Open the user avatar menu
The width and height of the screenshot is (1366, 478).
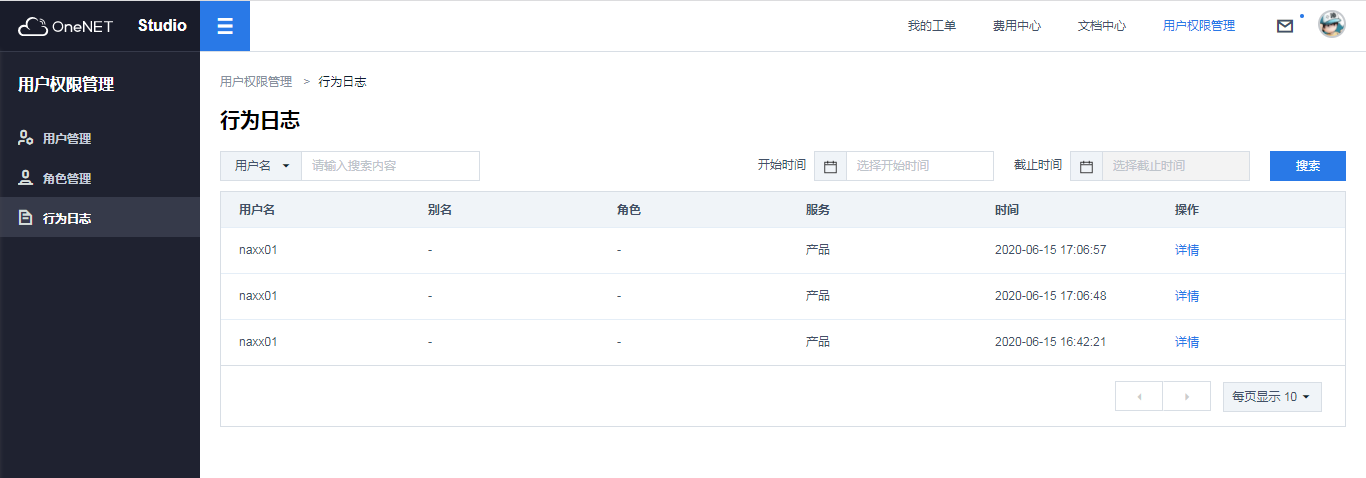point(1332,25)
